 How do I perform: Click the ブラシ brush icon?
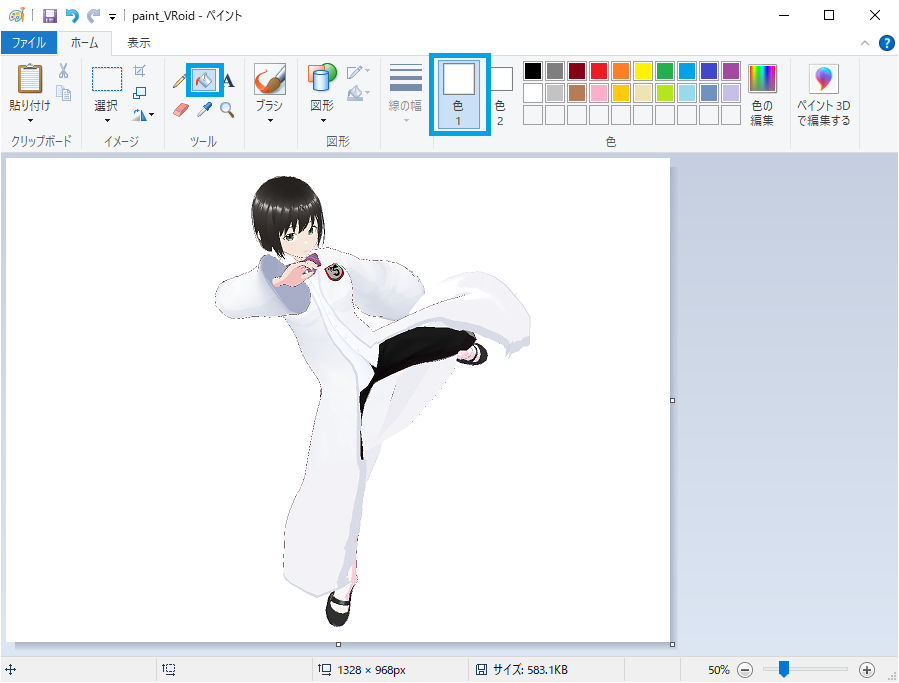(x=269, y=79)
